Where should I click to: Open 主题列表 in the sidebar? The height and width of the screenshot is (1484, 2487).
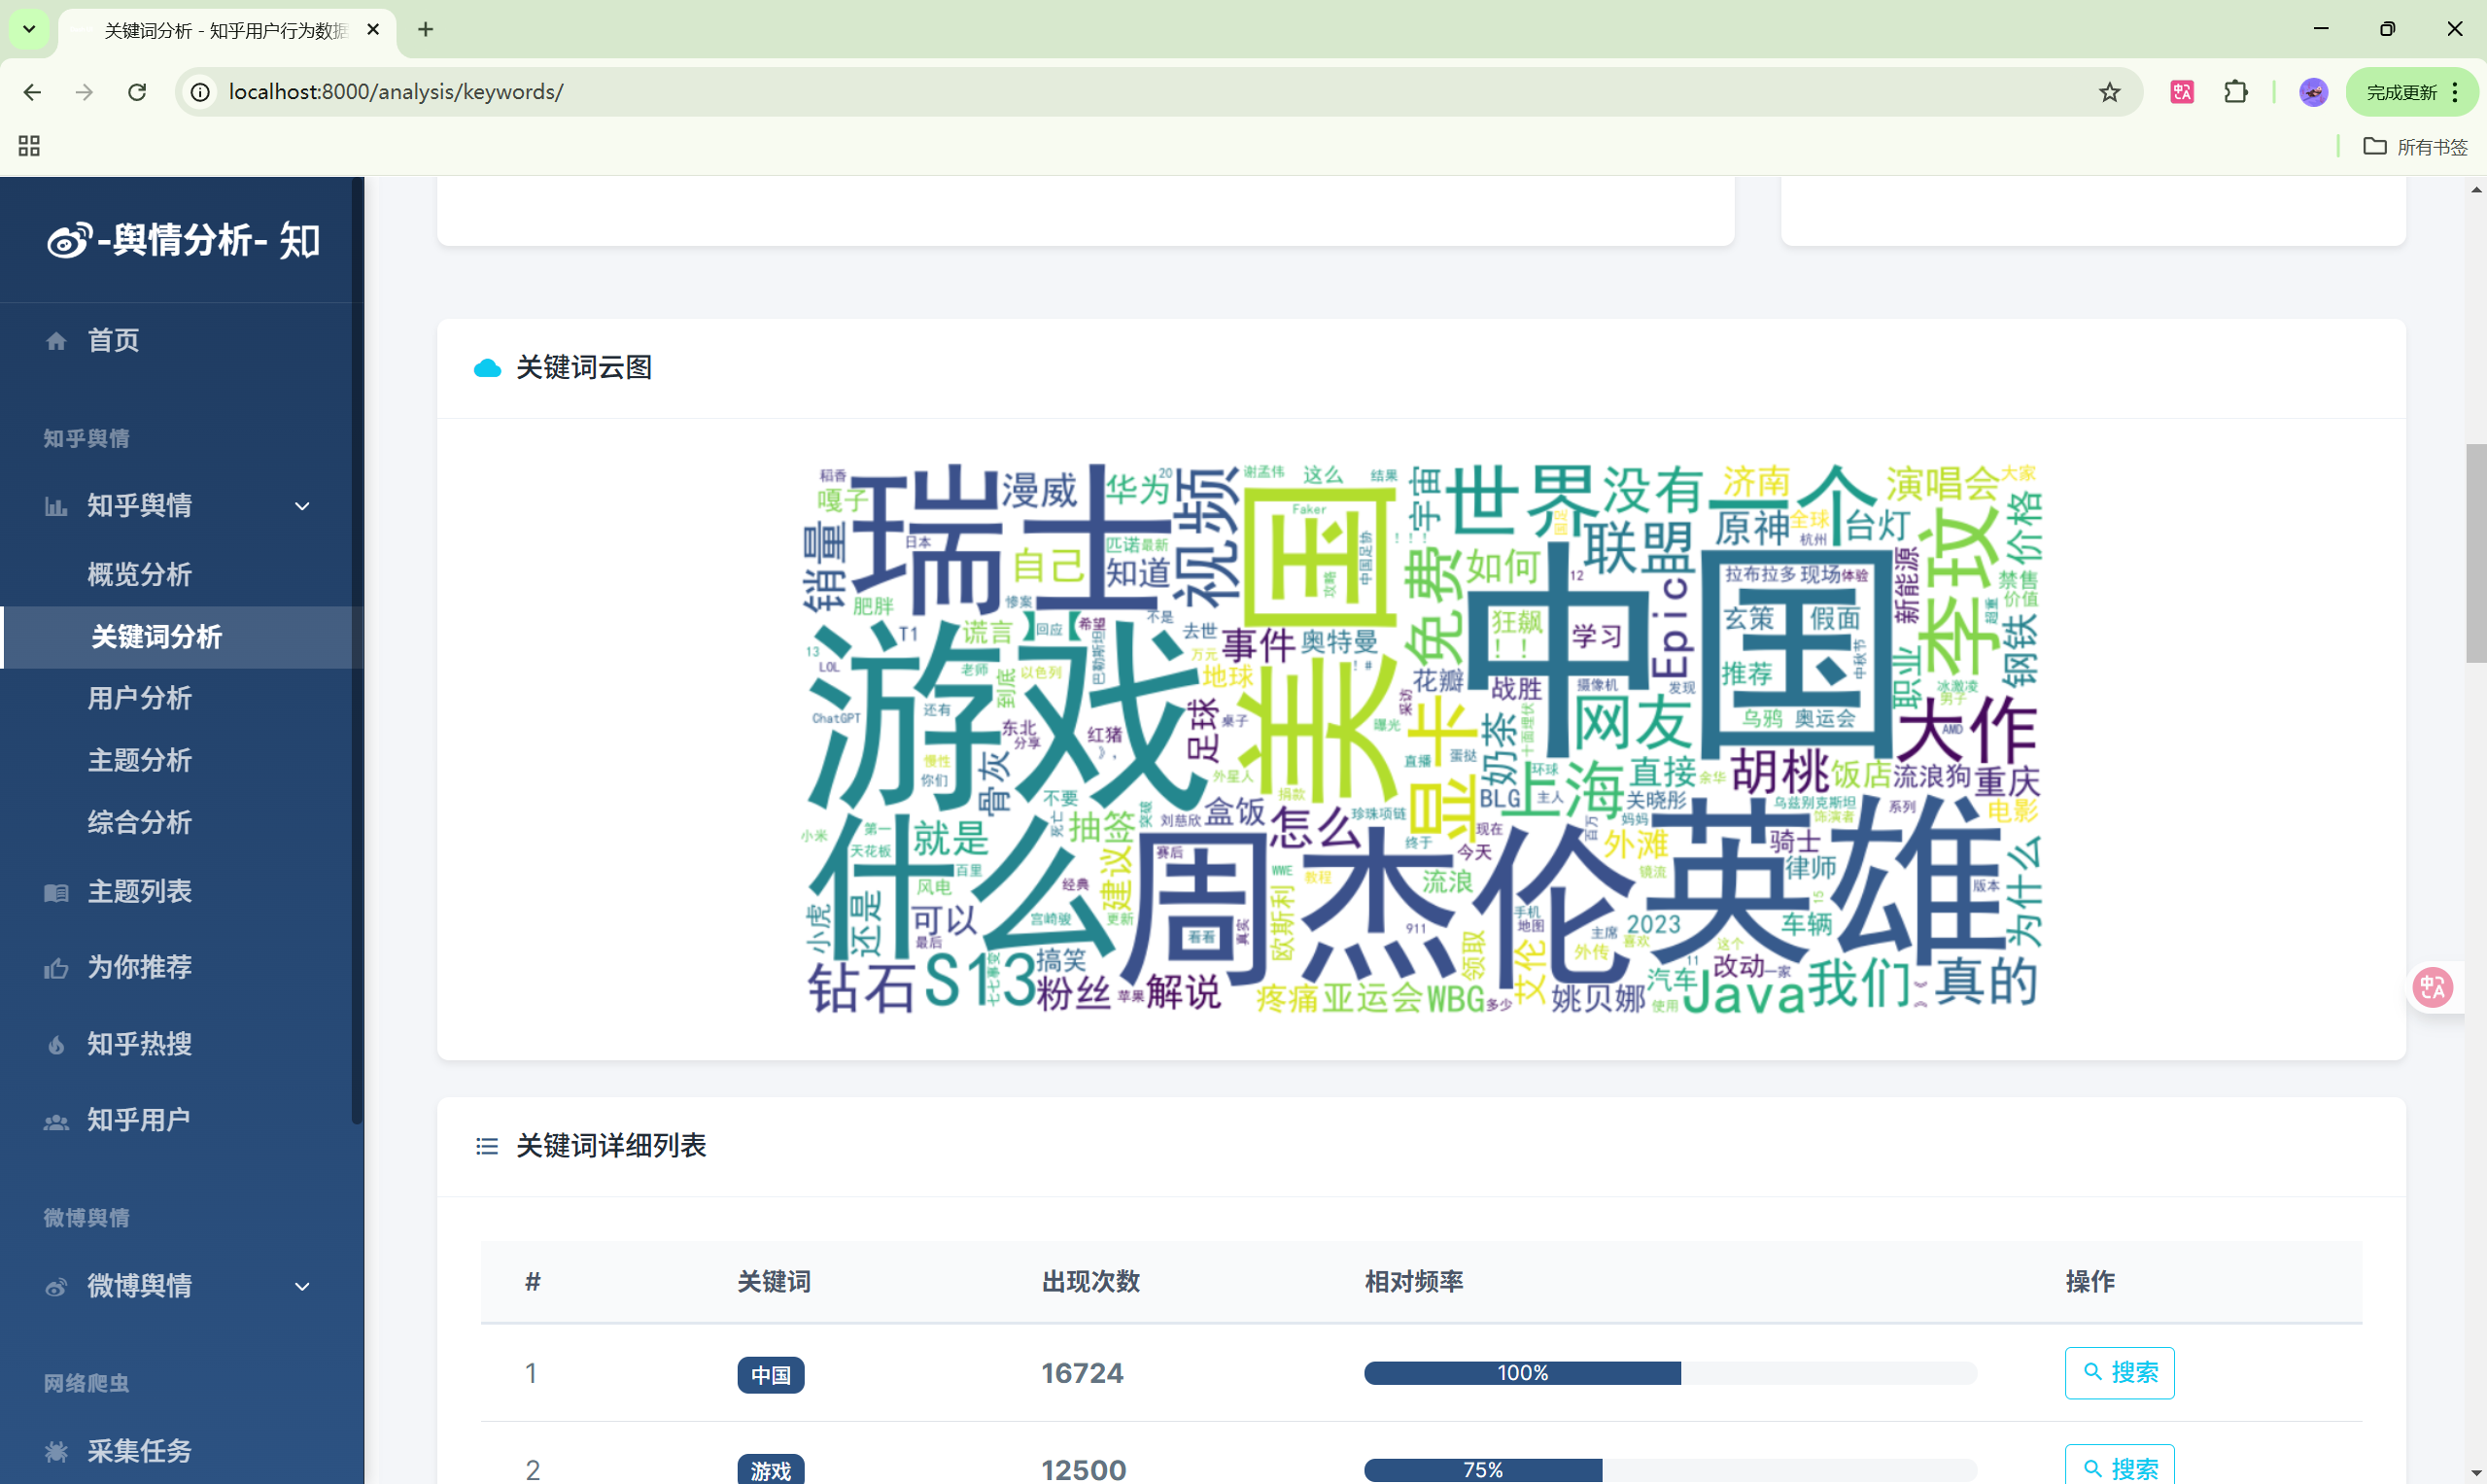[139, 891]
